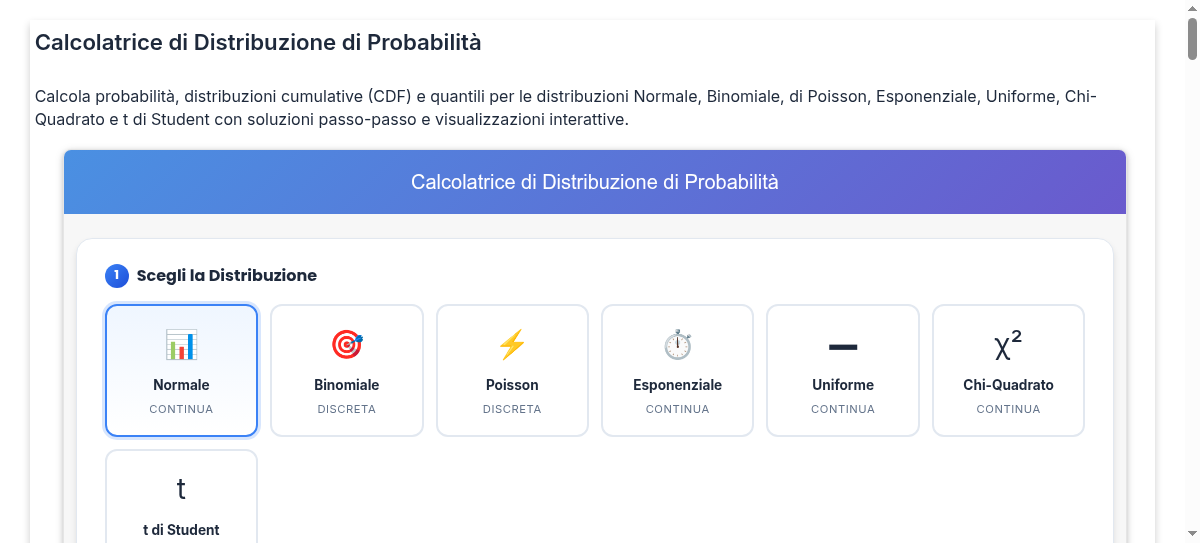Choose the Uniforme label text
The width and height of the screenshot is (1200, 543).
click(843, 385)
